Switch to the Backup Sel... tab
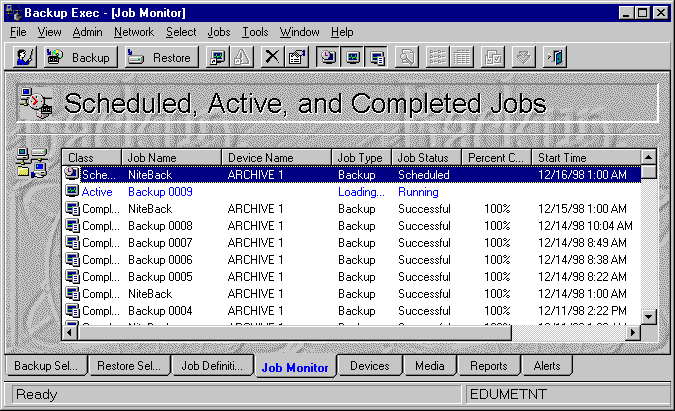Image resolution: width=675 pixels, height=411 pixels. [x=46, y=366]
